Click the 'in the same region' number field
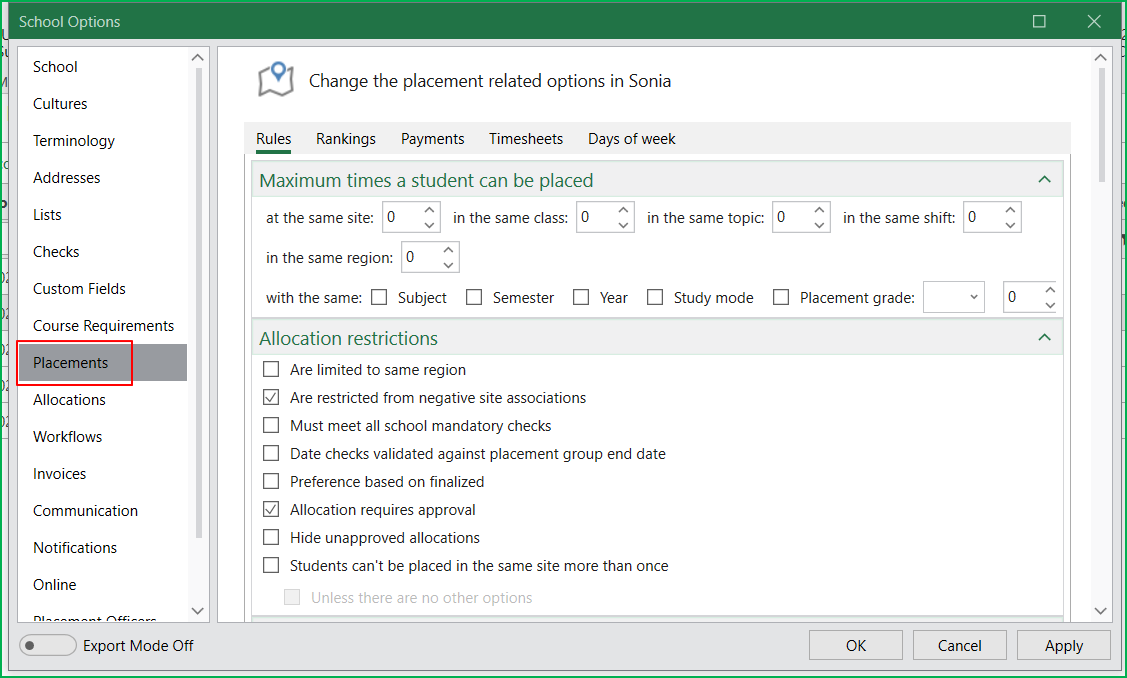 pyautogui.click(x=419, y=258)
